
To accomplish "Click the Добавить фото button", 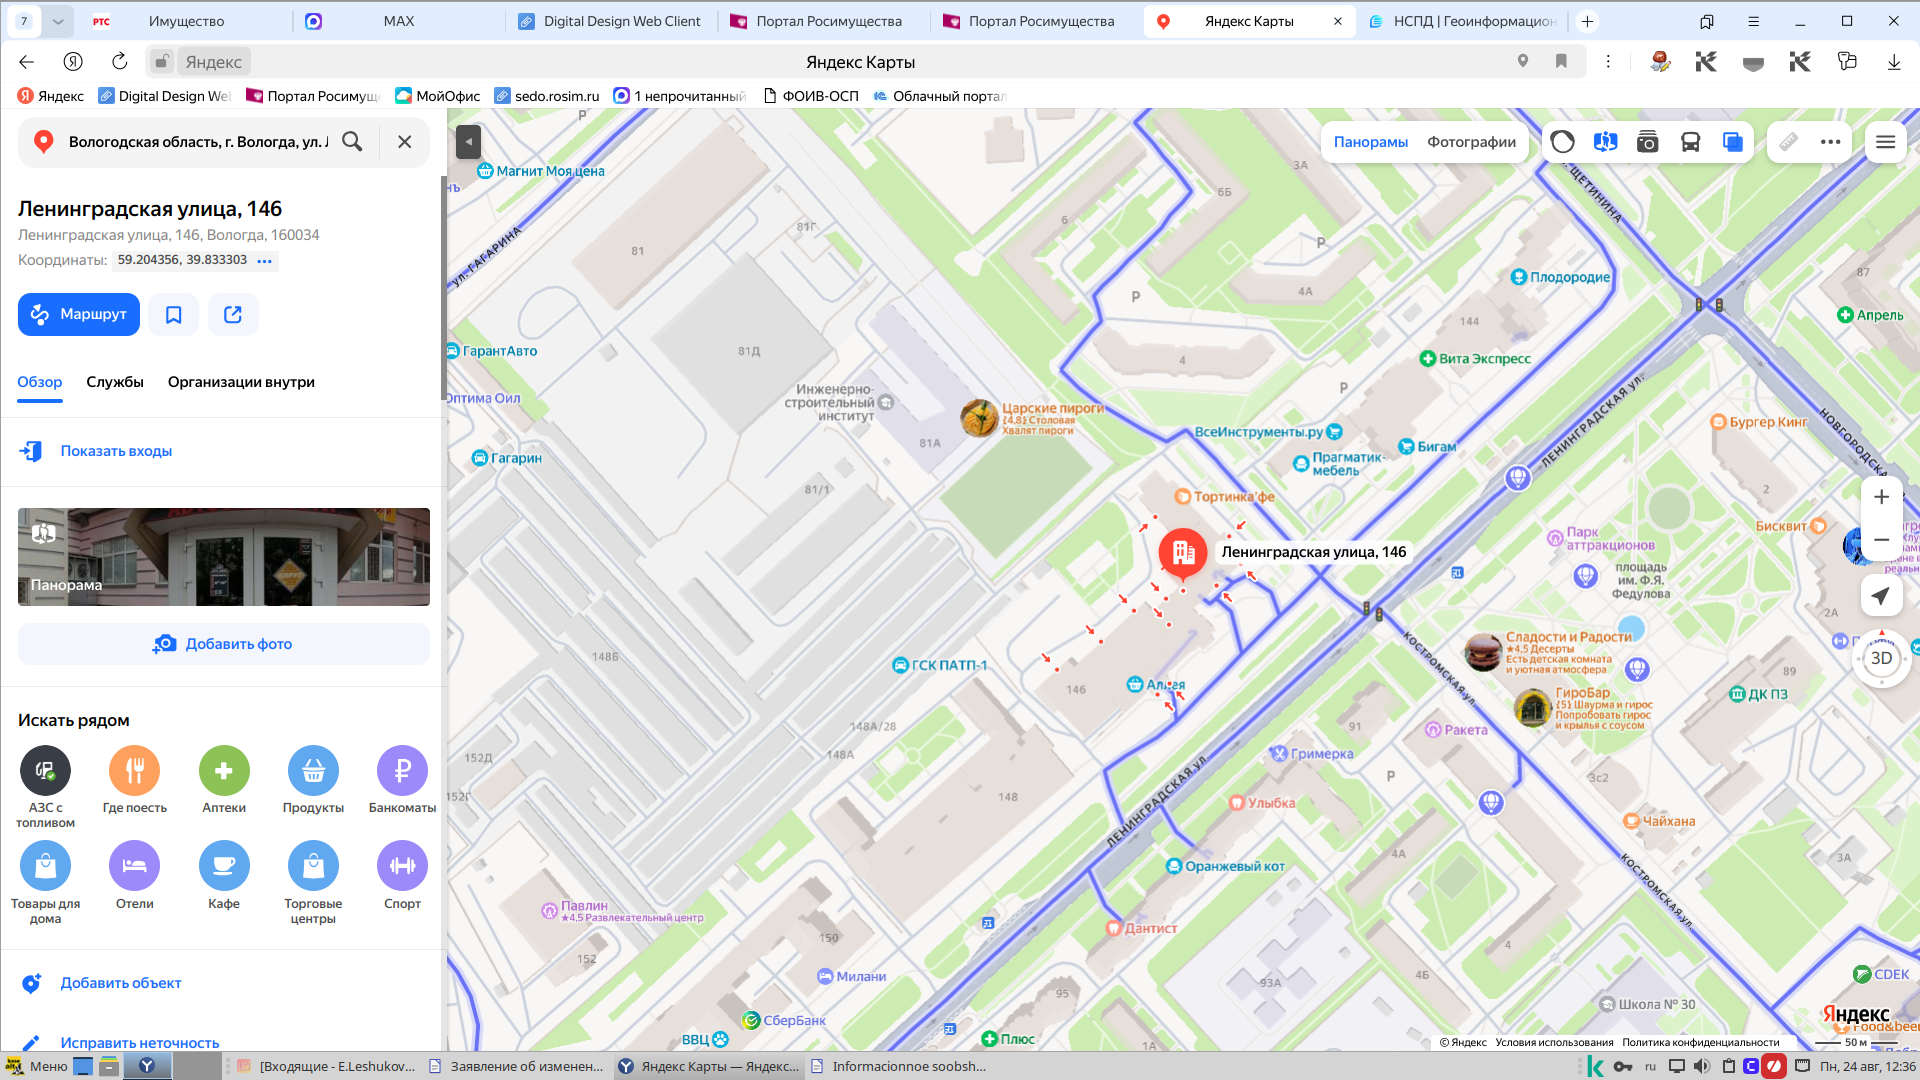I will tap(224, 644).
